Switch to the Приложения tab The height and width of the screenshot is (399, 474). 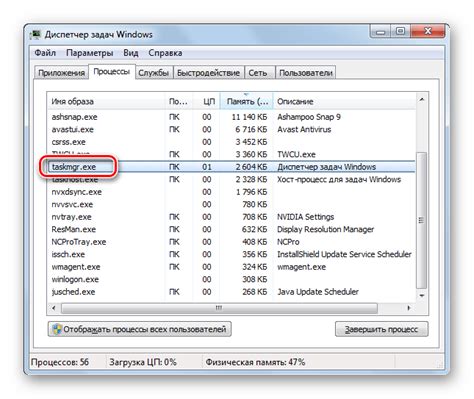coord(61,73)
